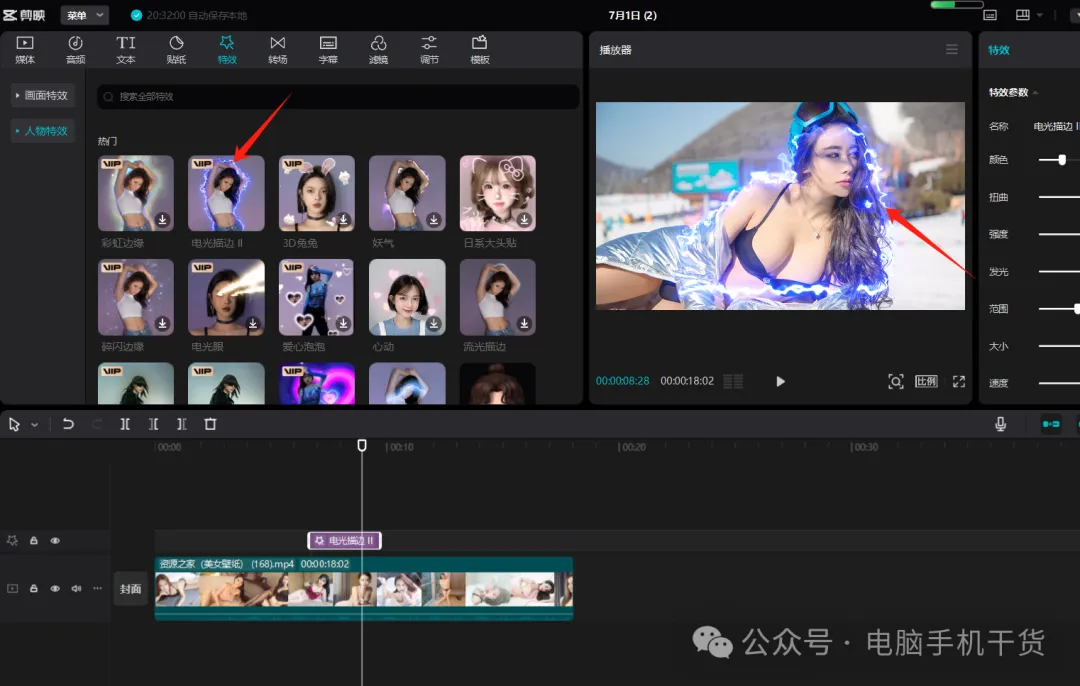Lock the effects track
1080x686 pixels.
pos(34,541)
